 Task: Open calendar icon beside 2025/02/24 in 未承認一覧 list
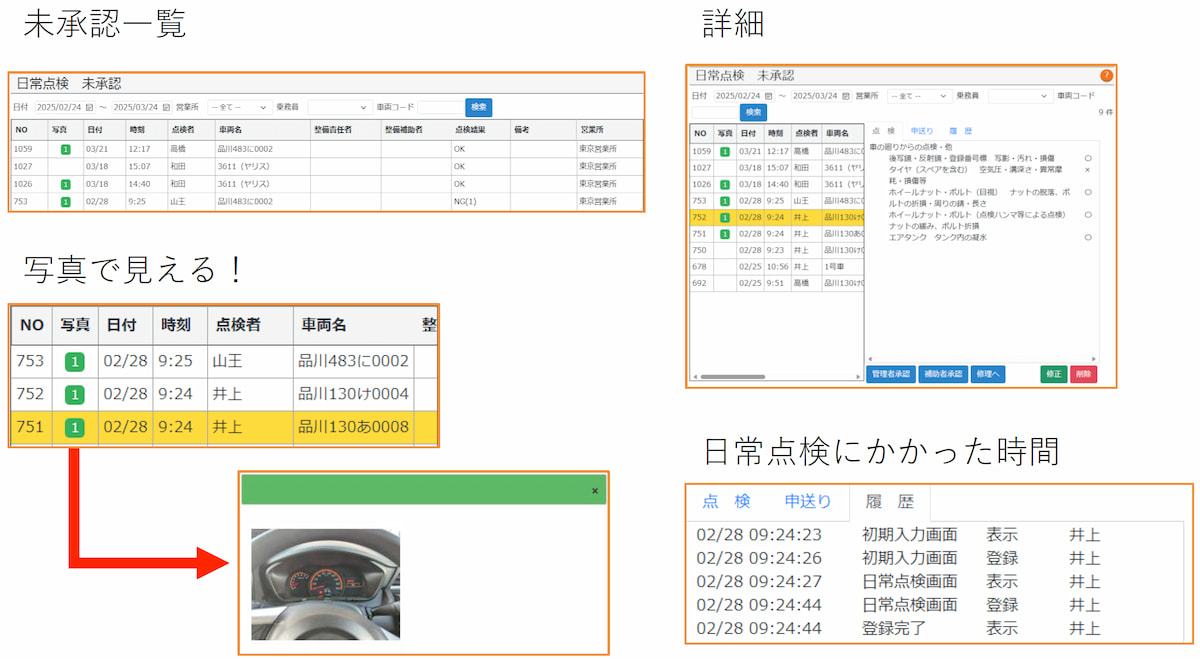point(89,107)
